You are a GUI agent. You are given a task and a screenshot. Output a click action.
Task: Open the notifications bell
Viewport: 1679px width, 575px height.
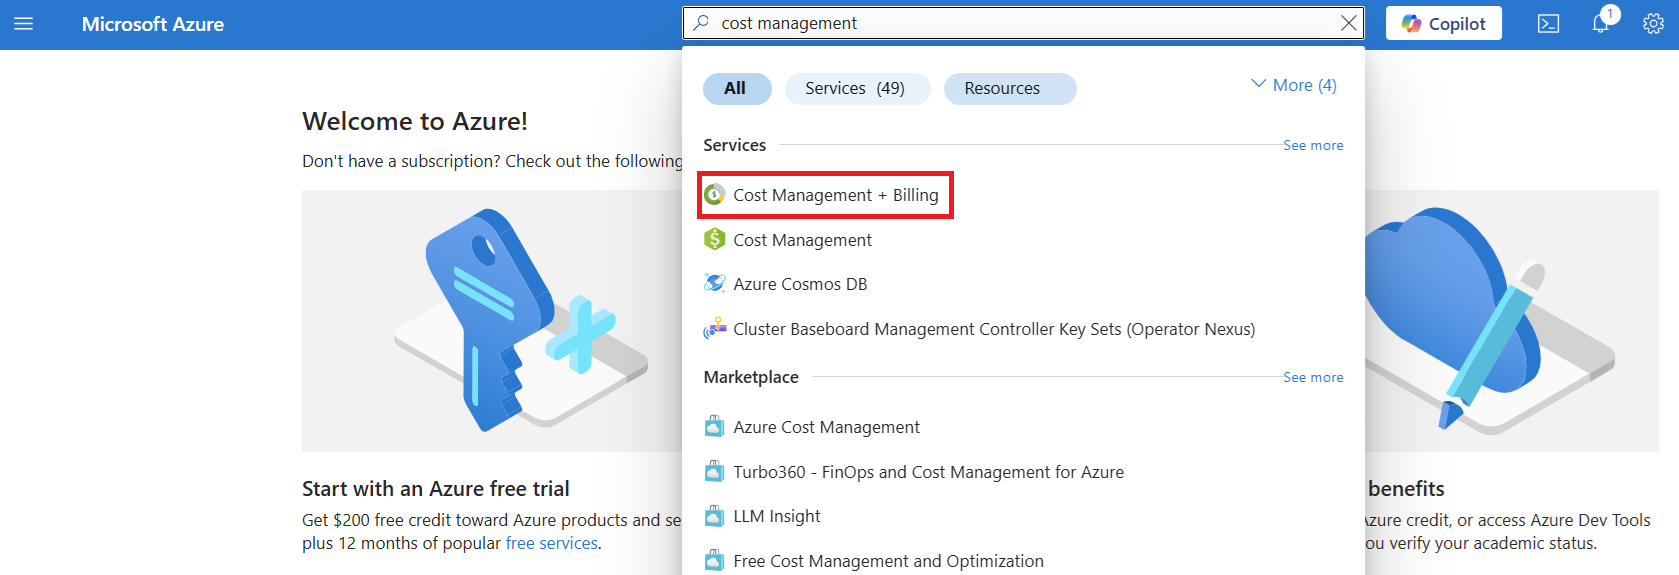[1600, 24]
